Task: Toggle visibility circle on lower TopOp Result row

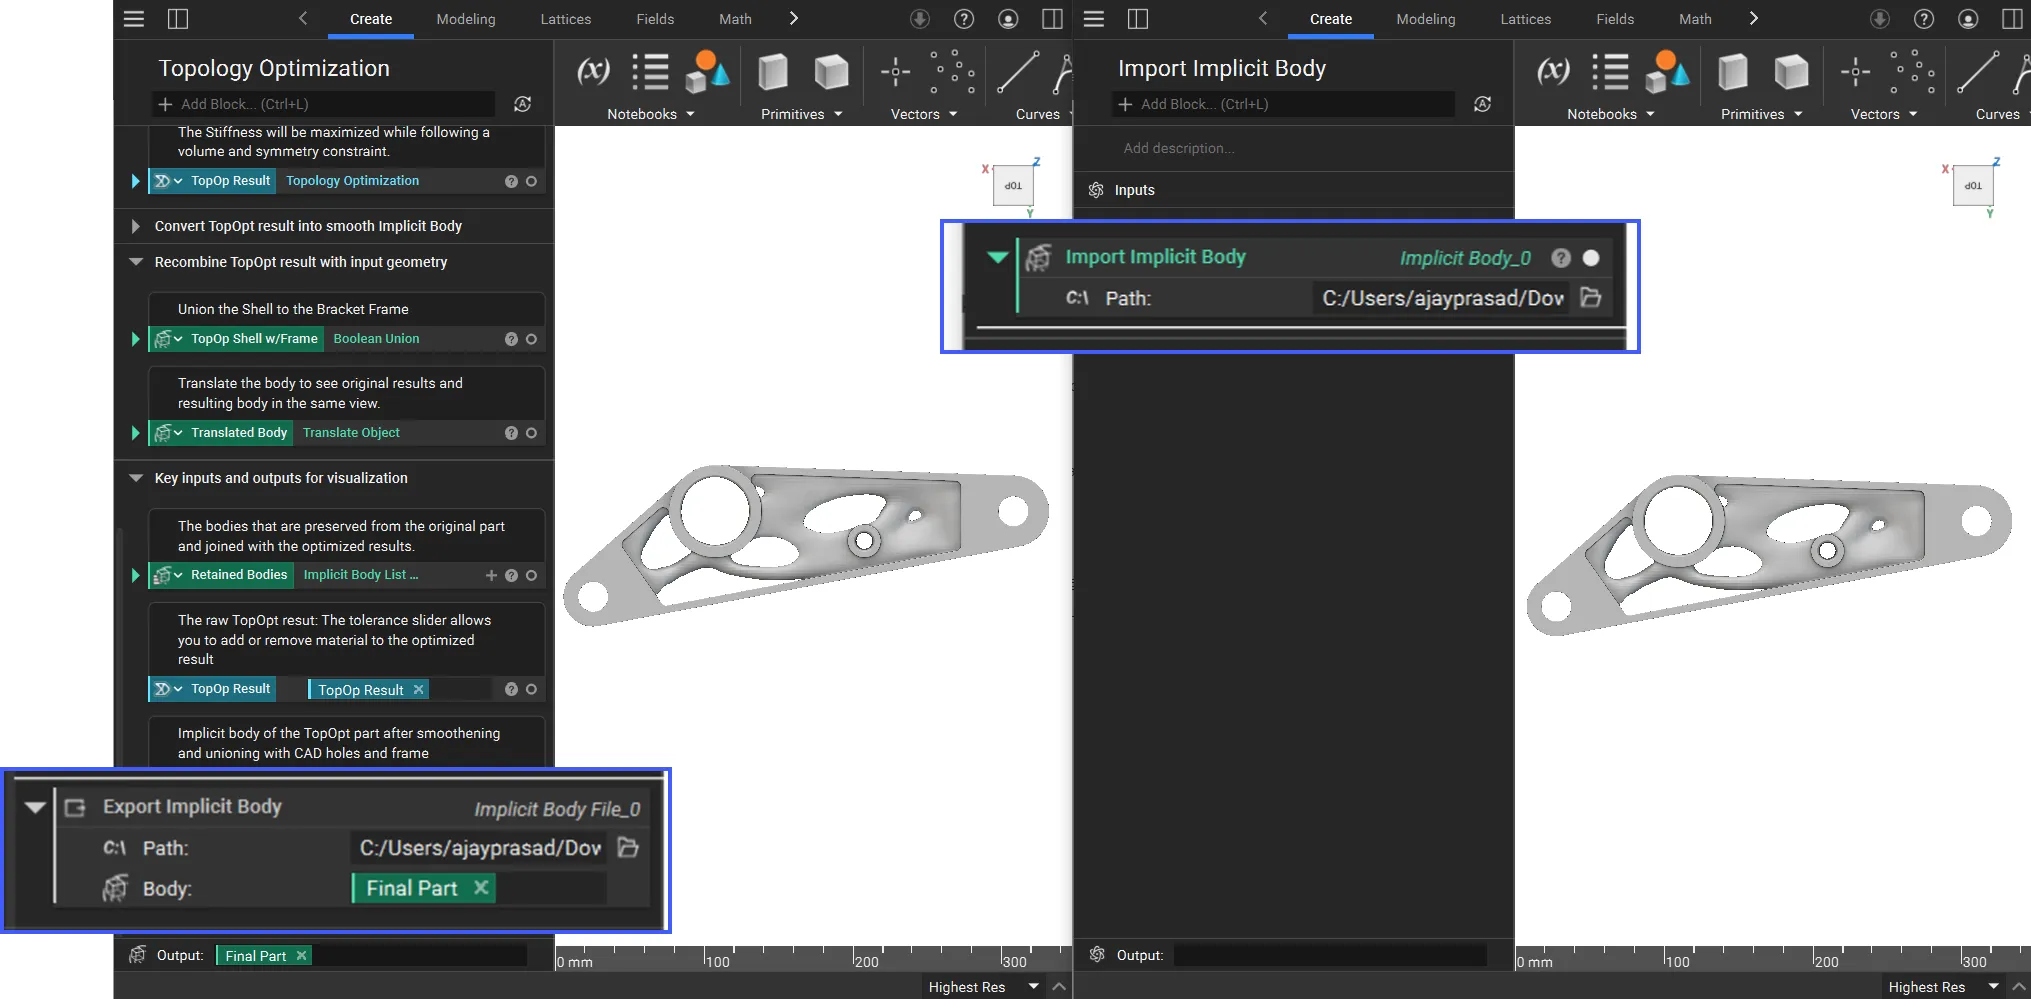Action: click(x=531, y=689)
